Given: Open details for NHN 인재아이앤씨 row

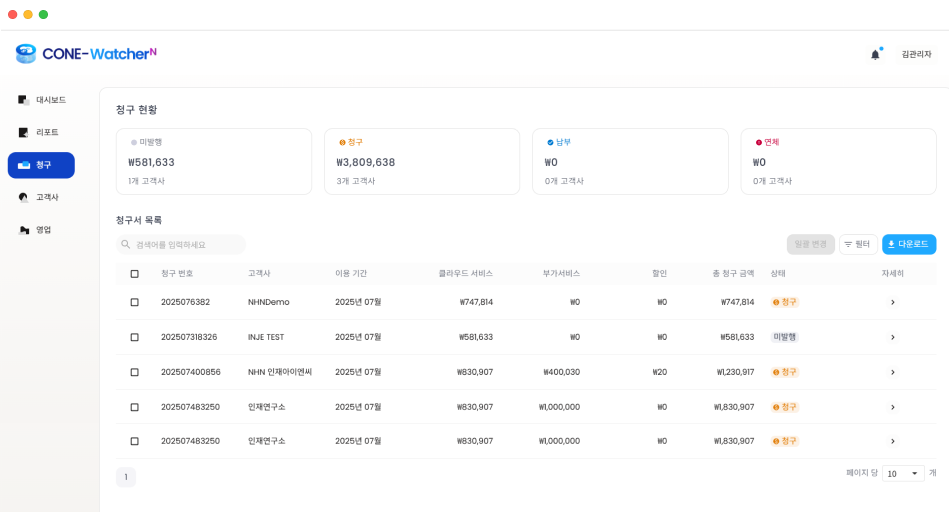Looking at the screenshot, I should [x=892, y=372].
